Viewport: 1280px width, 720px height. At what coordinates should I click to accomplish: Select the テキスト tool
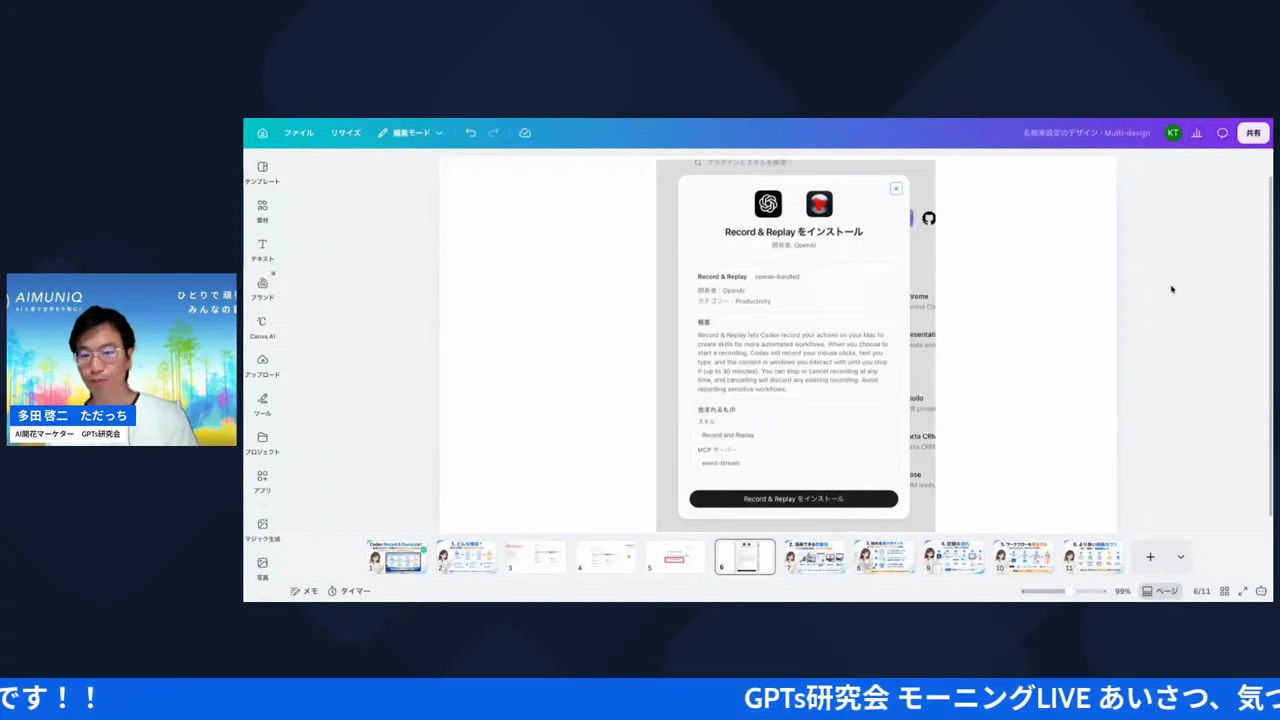point(262,250)
